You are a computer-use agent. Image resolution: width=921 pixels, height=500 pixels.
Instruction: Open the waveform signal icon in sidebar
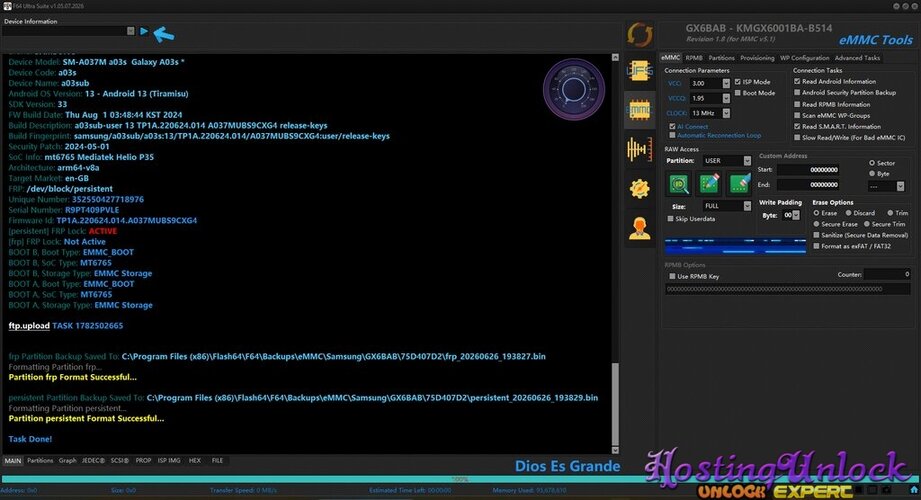pyautogui.click(x=639, y=149)
